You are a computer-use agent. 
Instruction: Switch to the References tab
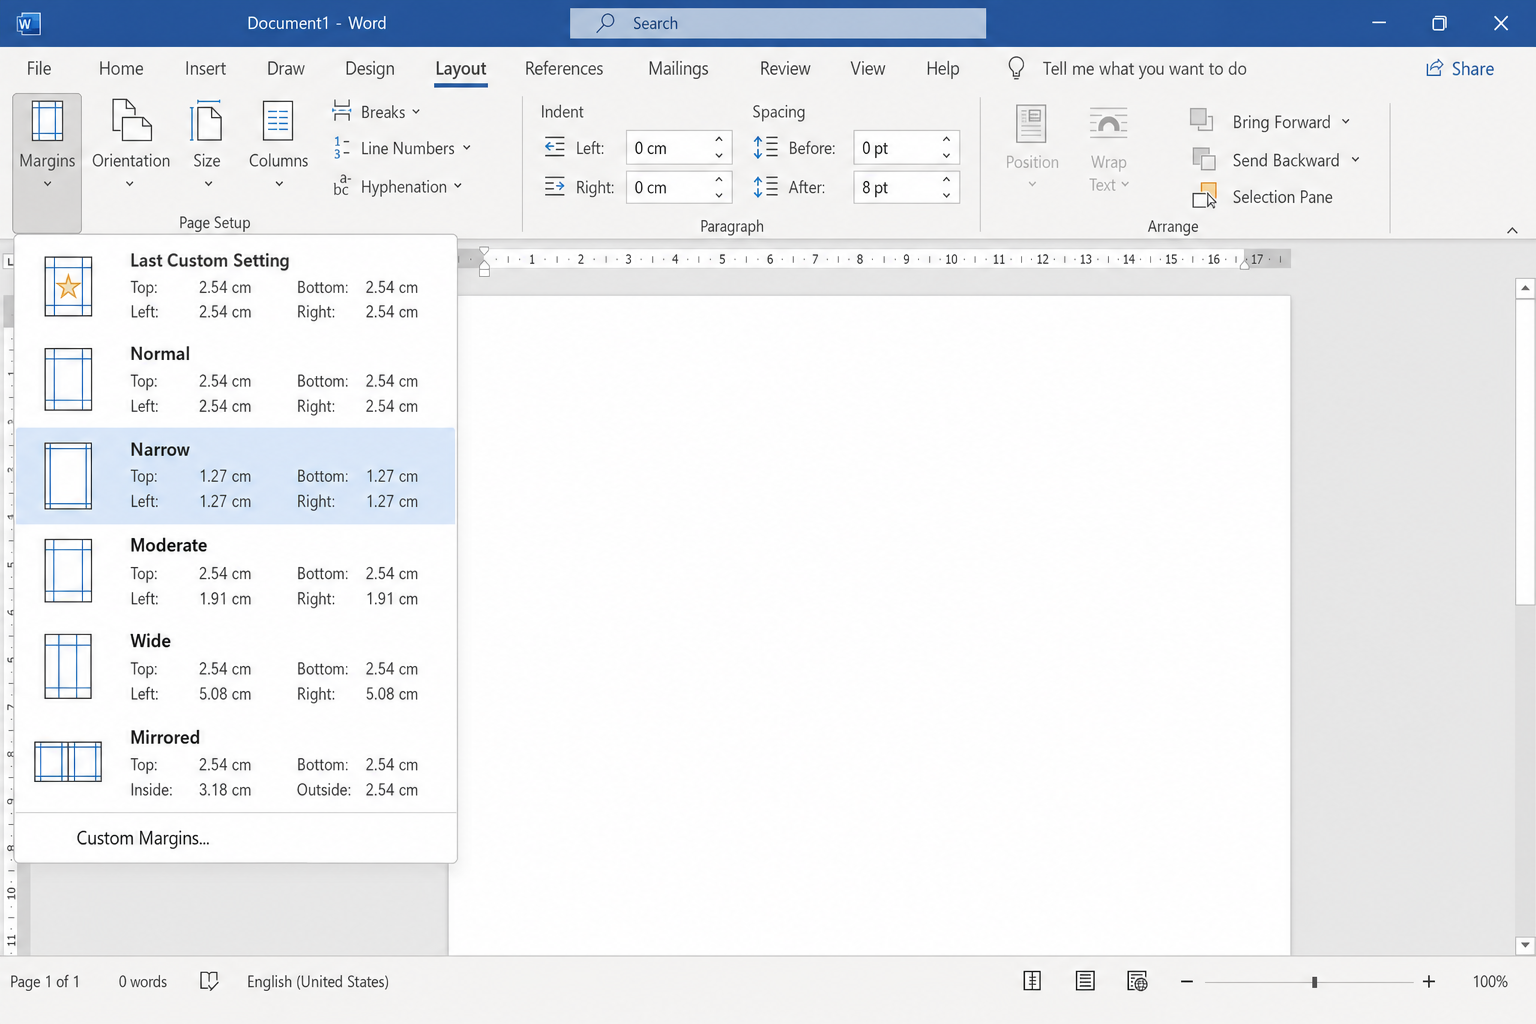coord(564,68)
